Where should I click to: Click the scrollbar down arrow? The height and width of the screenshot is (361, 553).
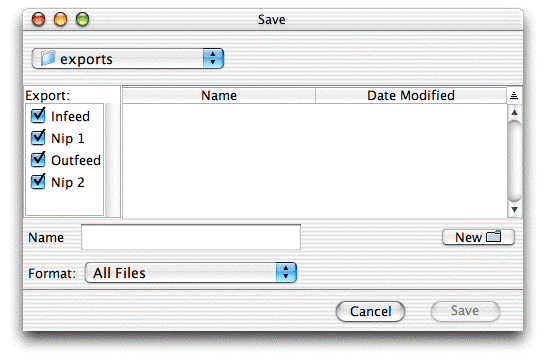514,210
